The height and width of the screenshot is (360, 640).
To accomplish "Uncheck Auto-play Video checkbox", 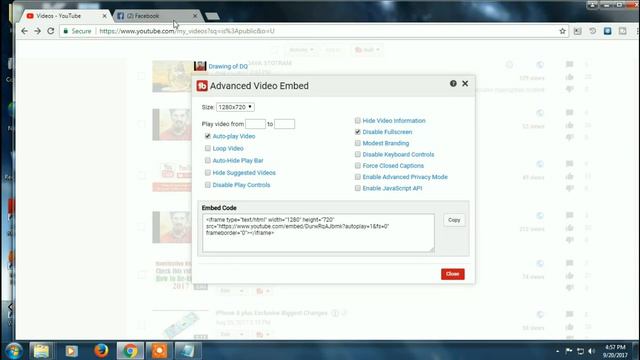I will (x=208, y=136).
